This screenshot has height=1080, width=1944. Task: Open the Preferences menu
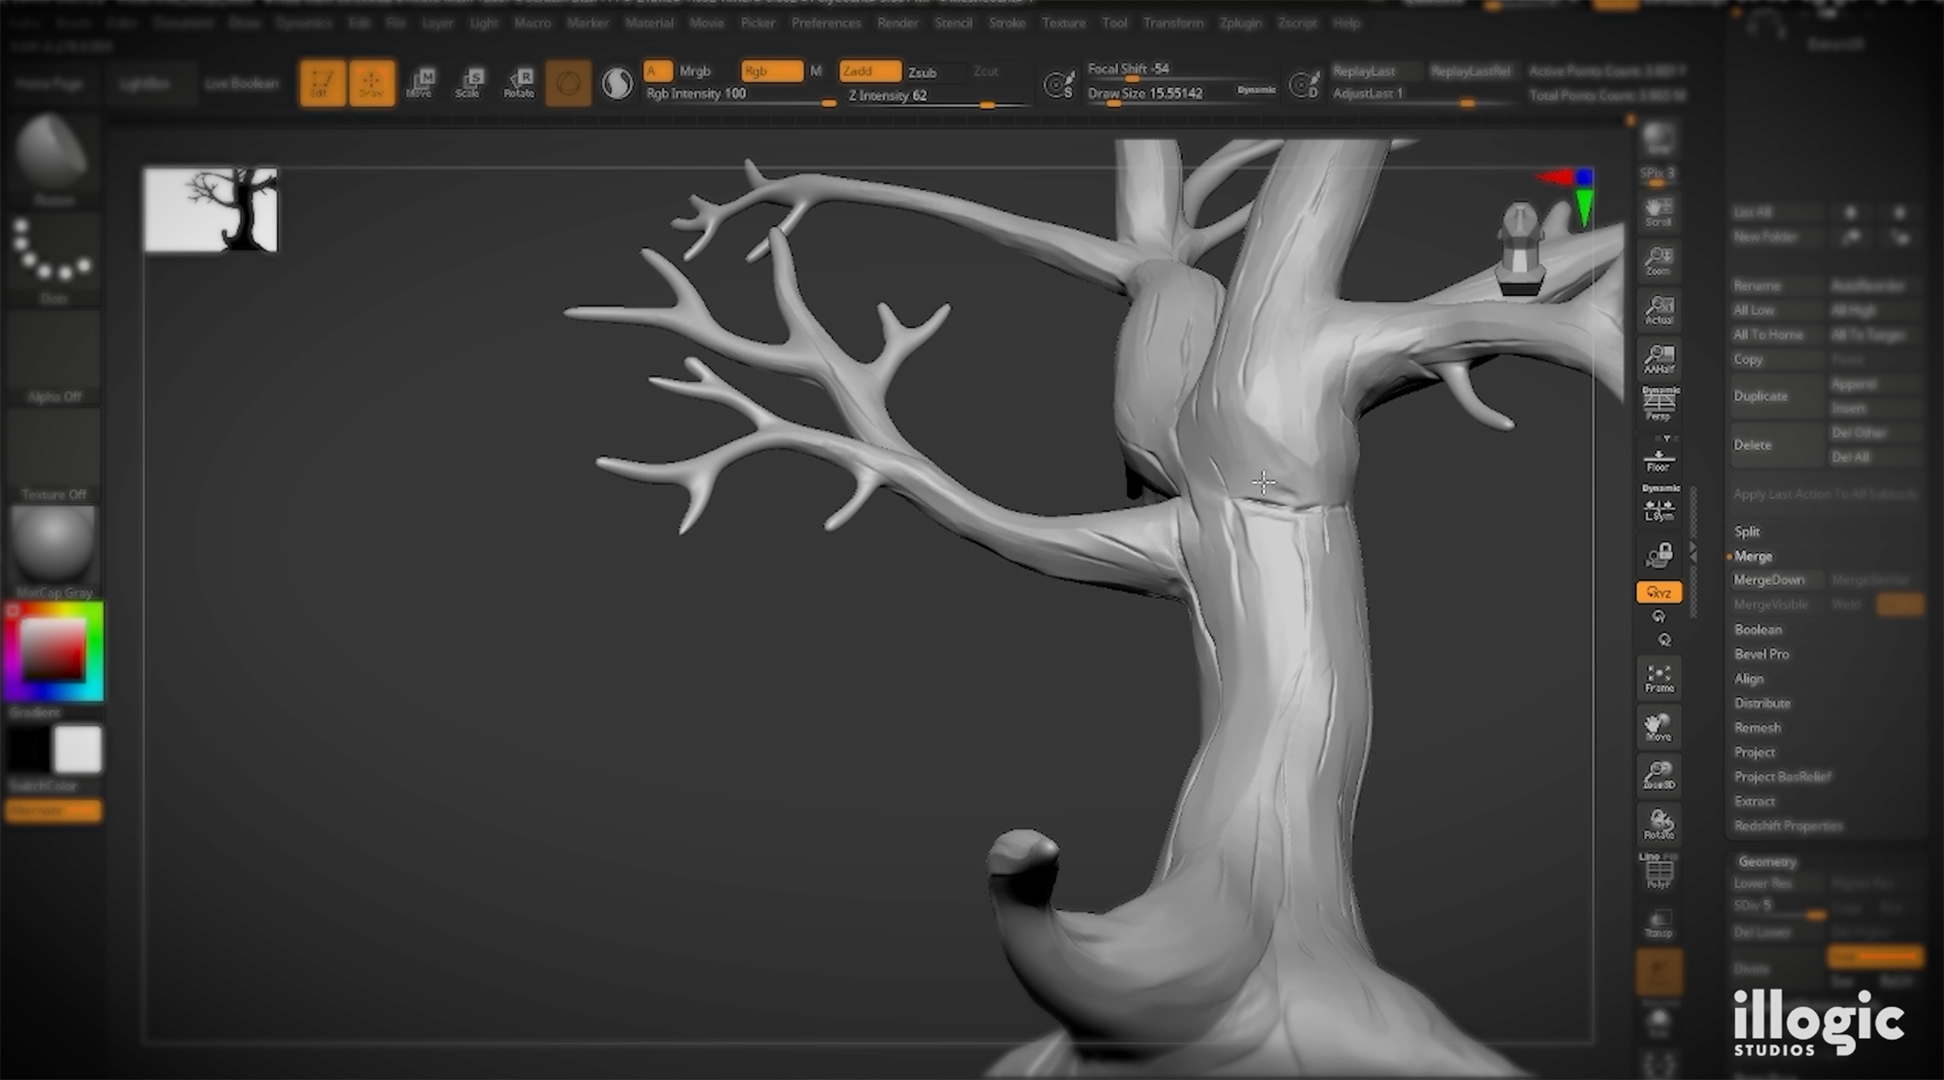pyautogui.click(x=825, y=22)
